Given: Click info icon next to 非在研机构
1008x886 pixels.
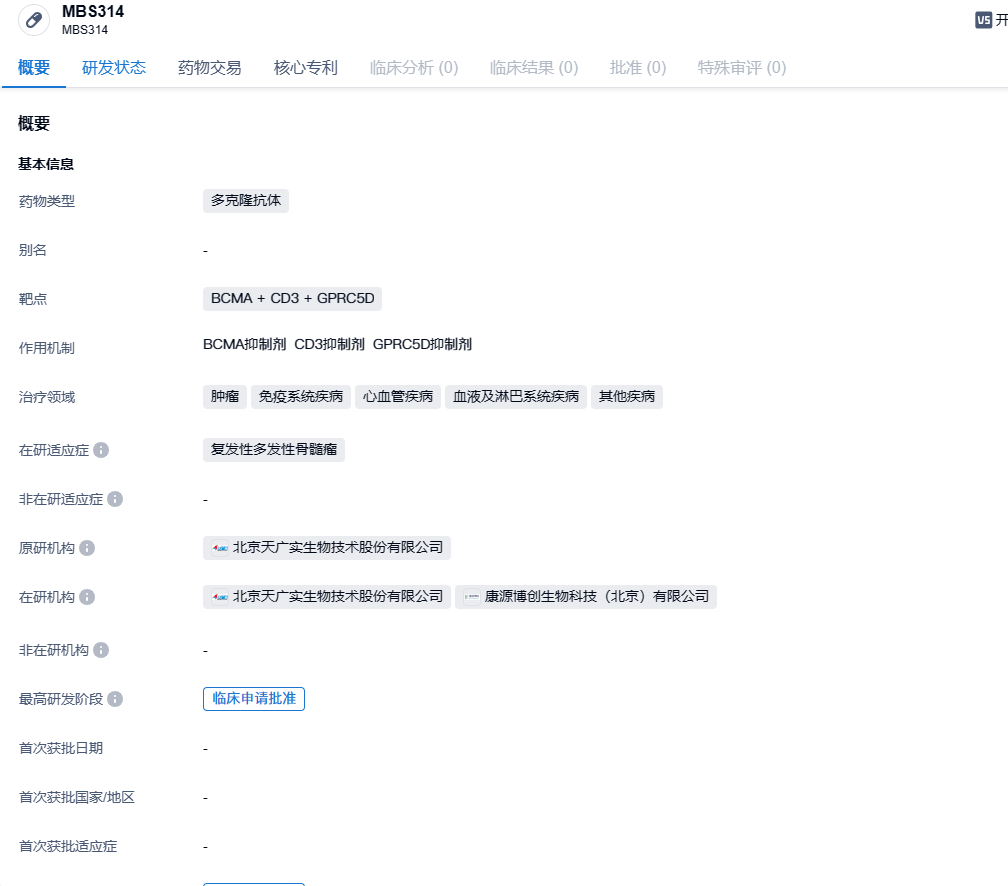Looking at the screenshot, I should pos(101,650).
